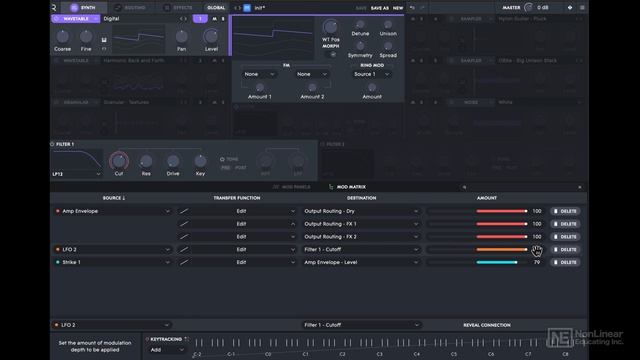The height and width of the screenshot is (360, 640).
Task: Adjust amount slider for Filter 1 - Cutoff
Action: point(478,249)
